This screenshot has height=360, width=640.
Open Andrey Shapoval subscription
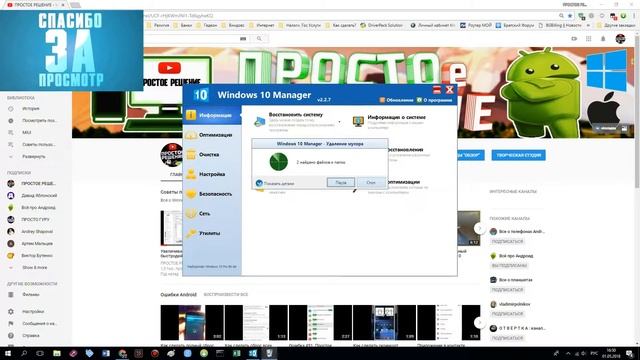pyautogui.click(x=37, y=231)
